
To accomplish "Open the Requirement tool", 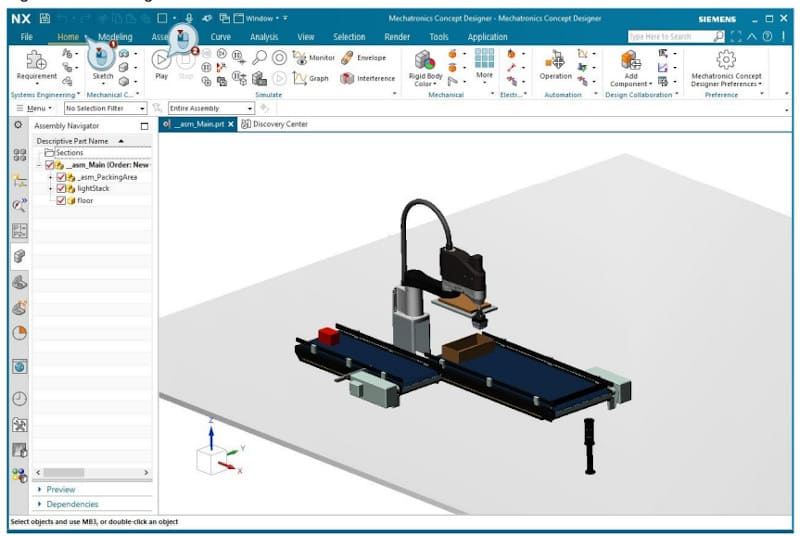I will (x=36, y=62).
